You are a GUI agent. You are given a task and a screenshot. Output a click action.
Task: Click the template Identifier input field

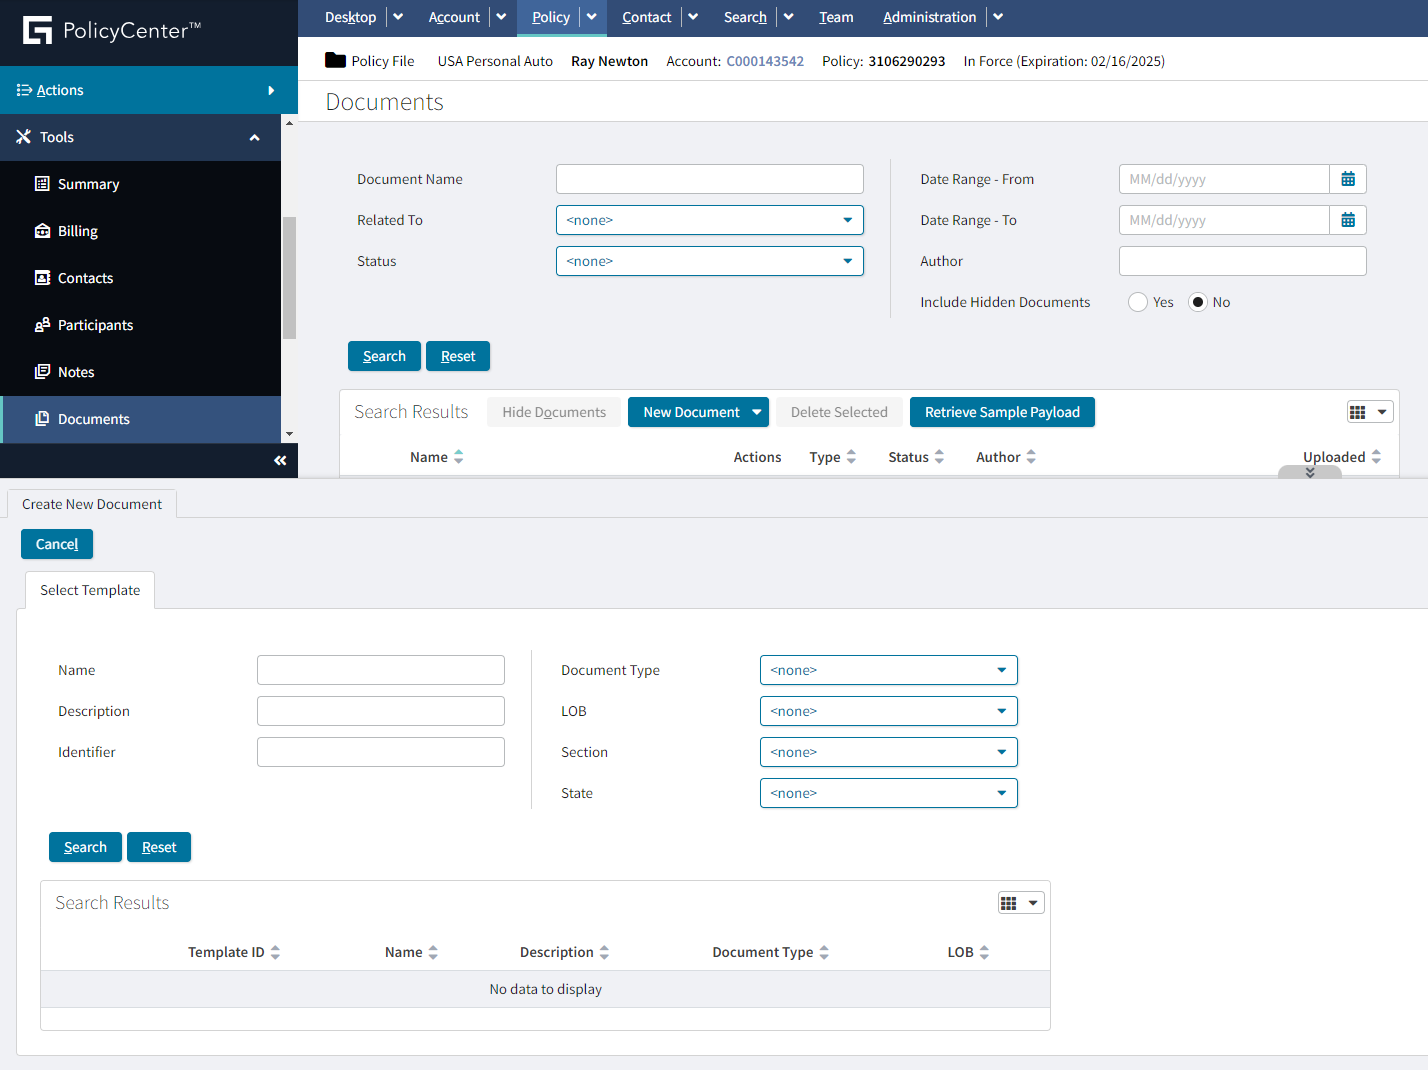[x=380, y=752]
